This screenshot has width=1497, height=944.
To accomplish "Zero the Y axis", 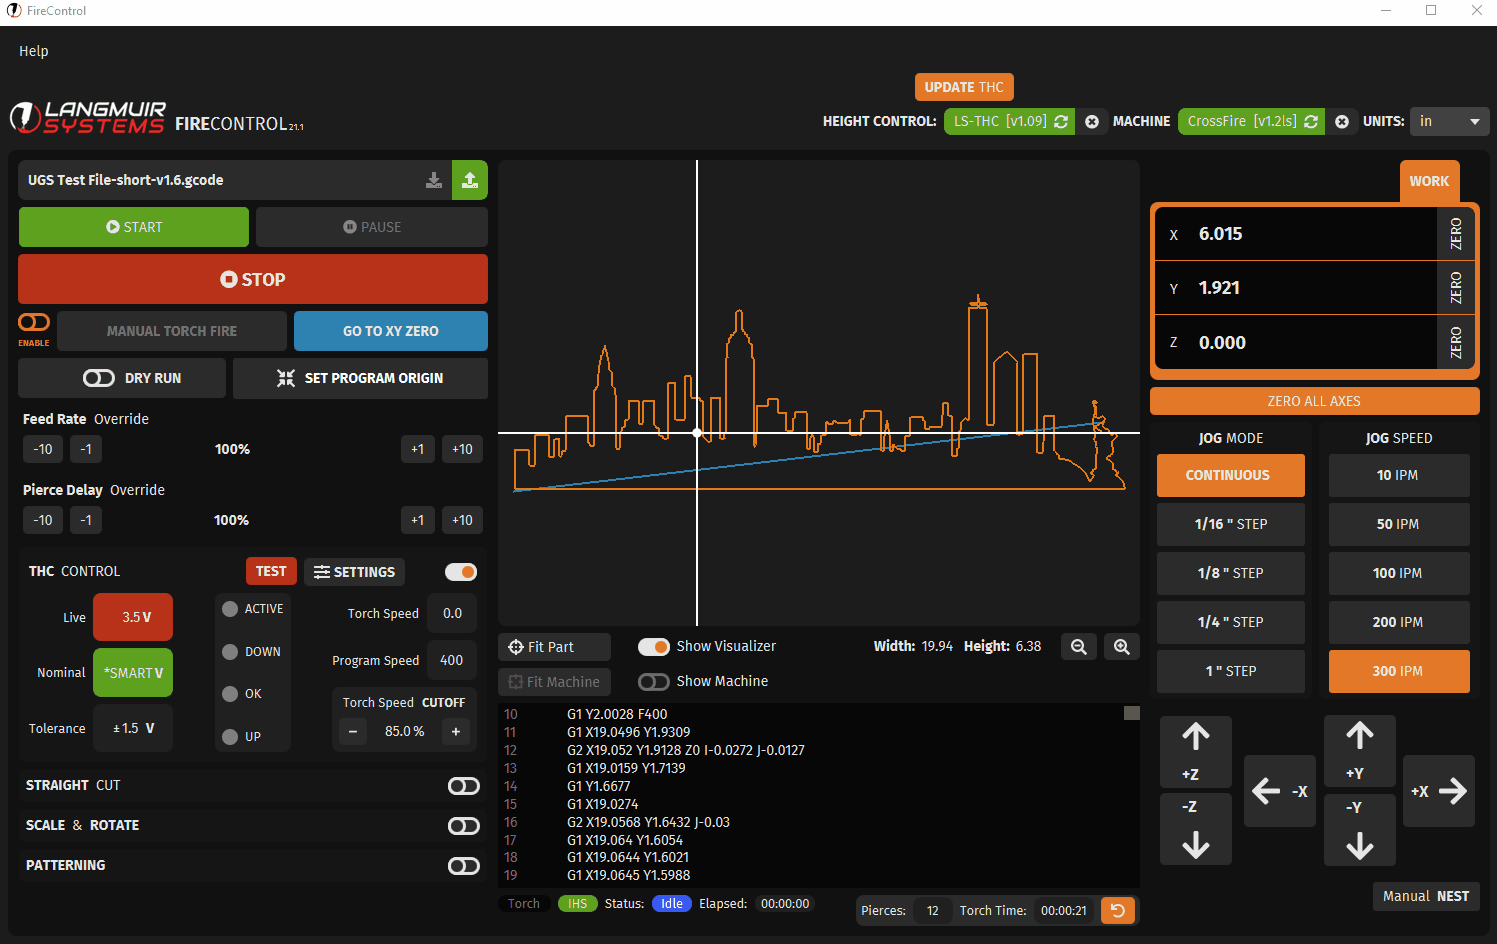I will coord(1455,288).
